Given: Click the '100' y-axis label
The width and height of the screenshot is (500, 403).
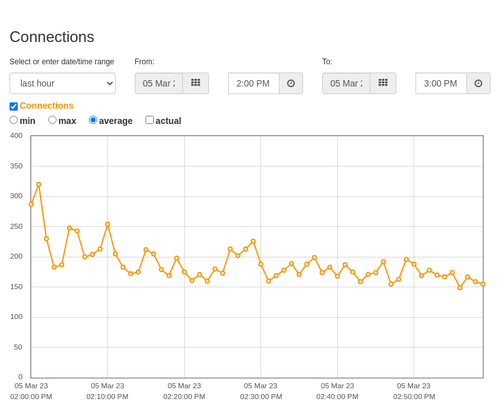Looking at the screenshot, I should pos(16,317).
